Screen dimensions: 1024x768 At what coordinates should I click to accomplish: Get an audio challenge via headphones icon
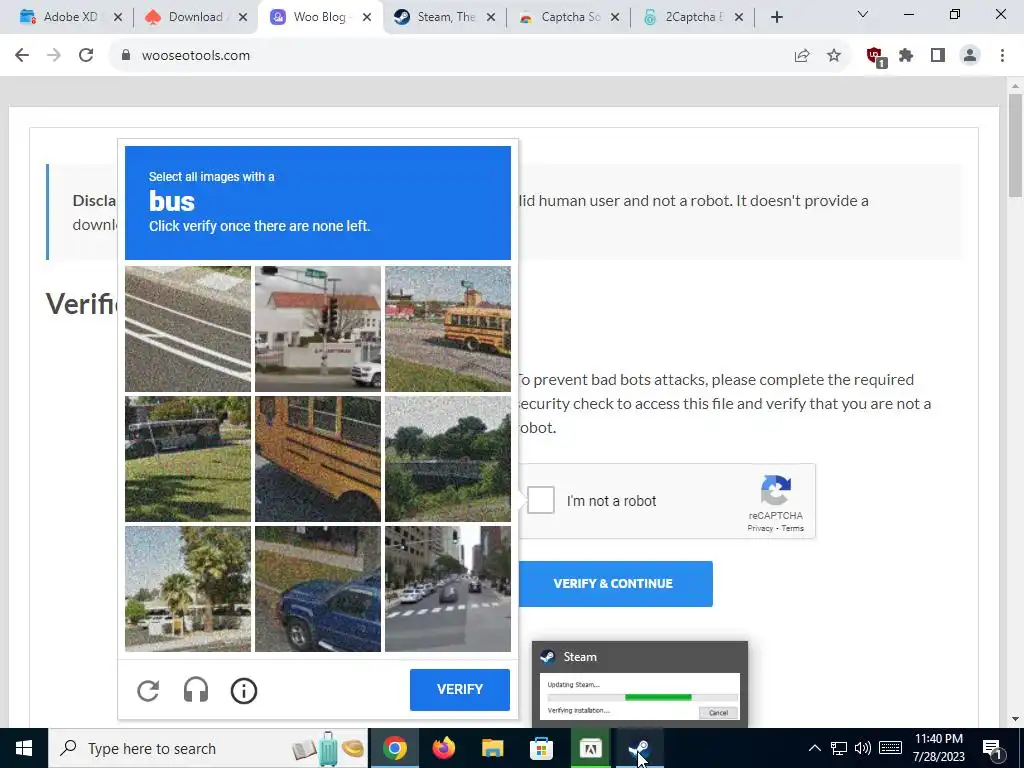(x=196, y=690)
